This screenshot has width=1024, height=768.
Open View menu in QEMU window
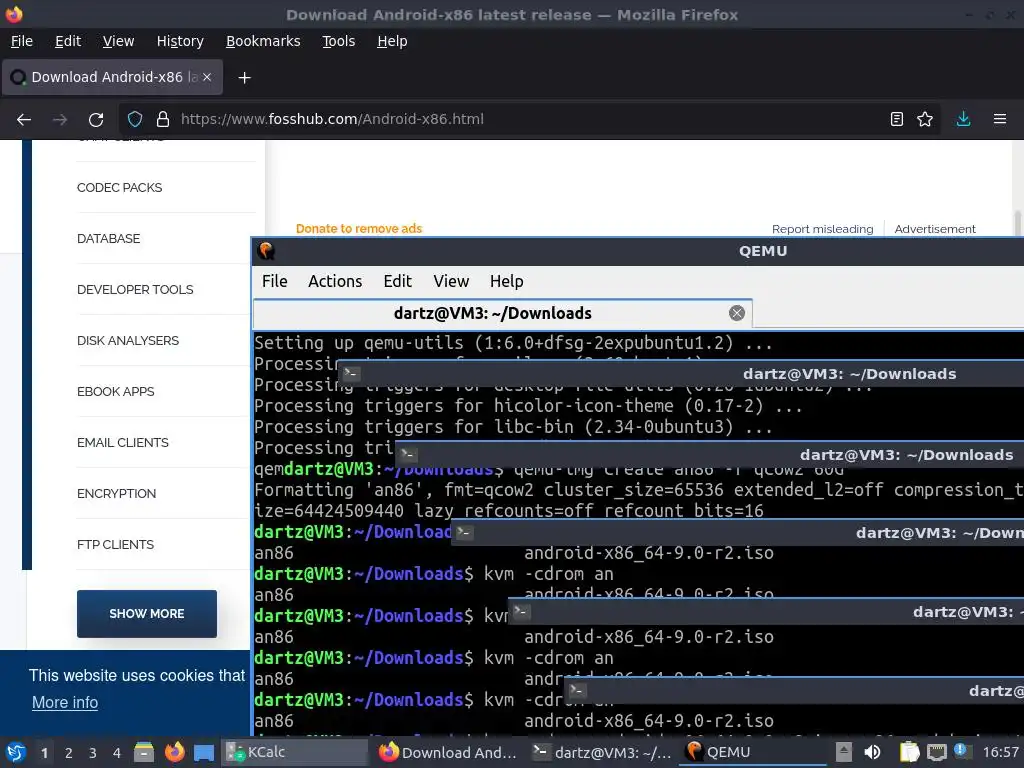click(451, 281)
